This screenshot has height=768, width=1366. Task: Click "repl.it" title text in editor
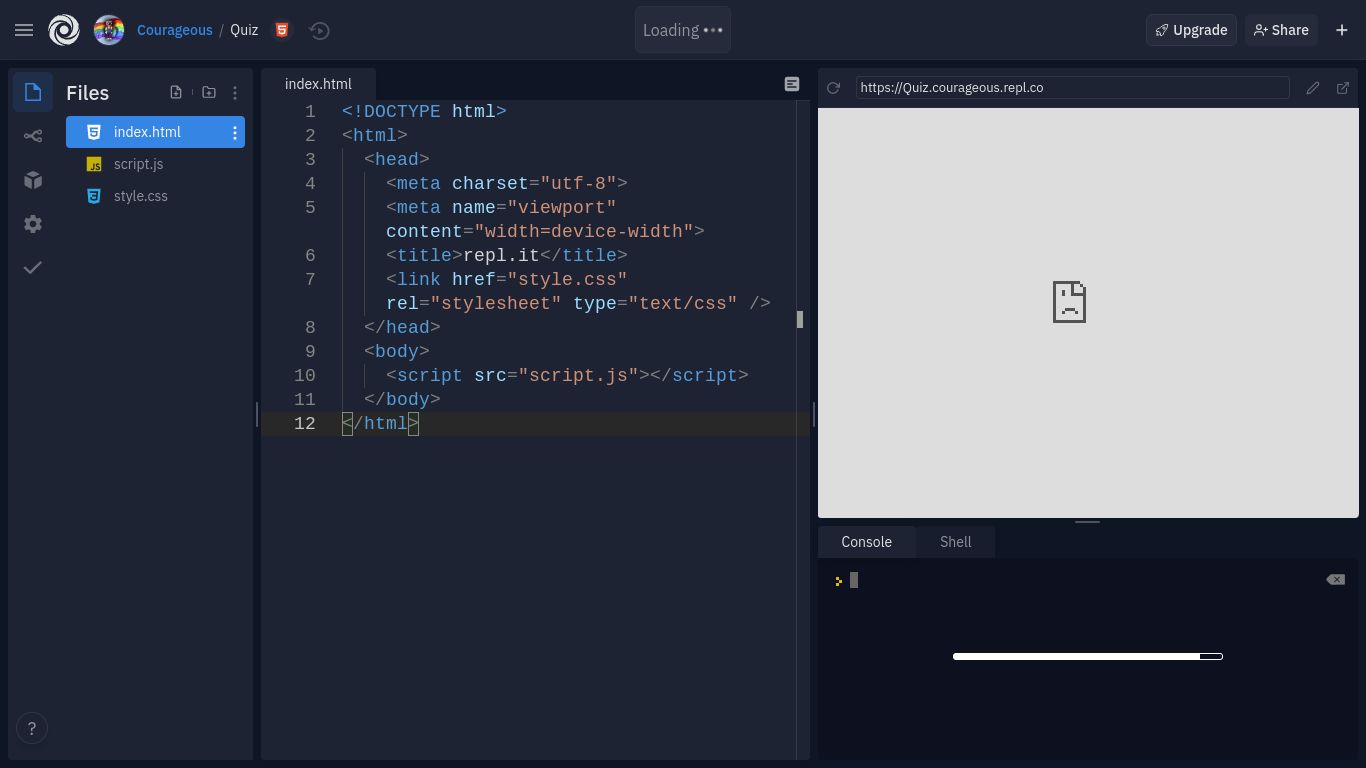[x=501, y=255]
